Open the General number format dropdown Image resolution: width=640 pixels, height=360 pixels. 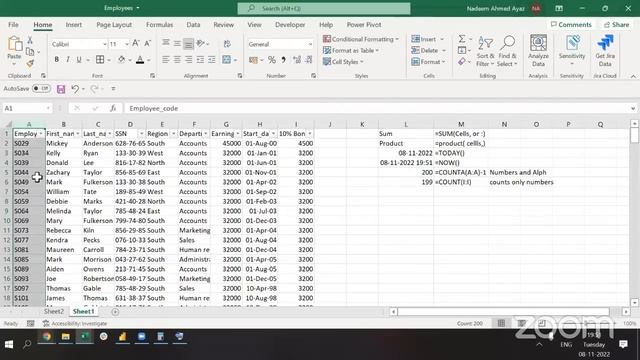point(310,44)
